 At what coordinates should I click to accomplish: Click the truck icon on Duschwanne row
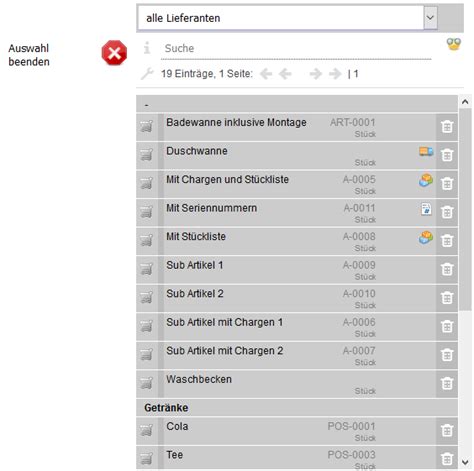coord(426,151)
